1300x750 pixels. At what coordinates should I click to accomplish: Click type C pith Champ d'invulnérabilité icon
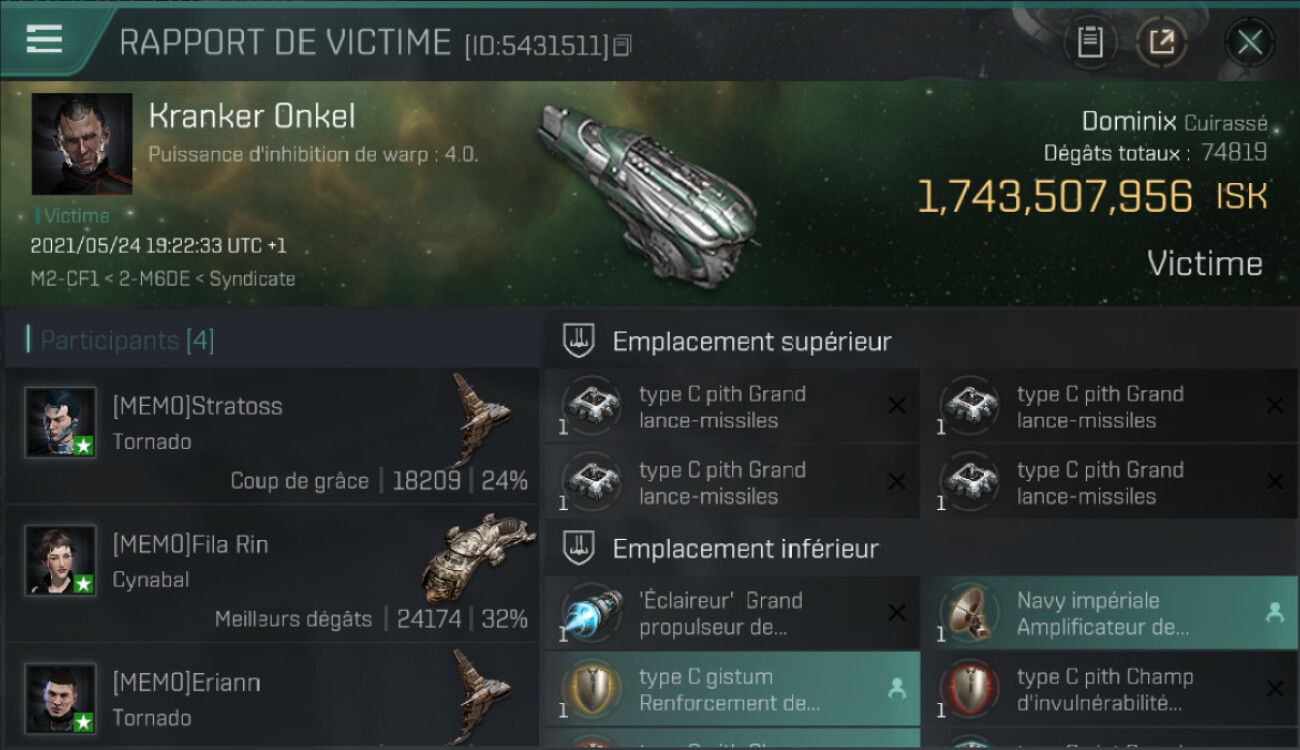[x=965, y=689]
